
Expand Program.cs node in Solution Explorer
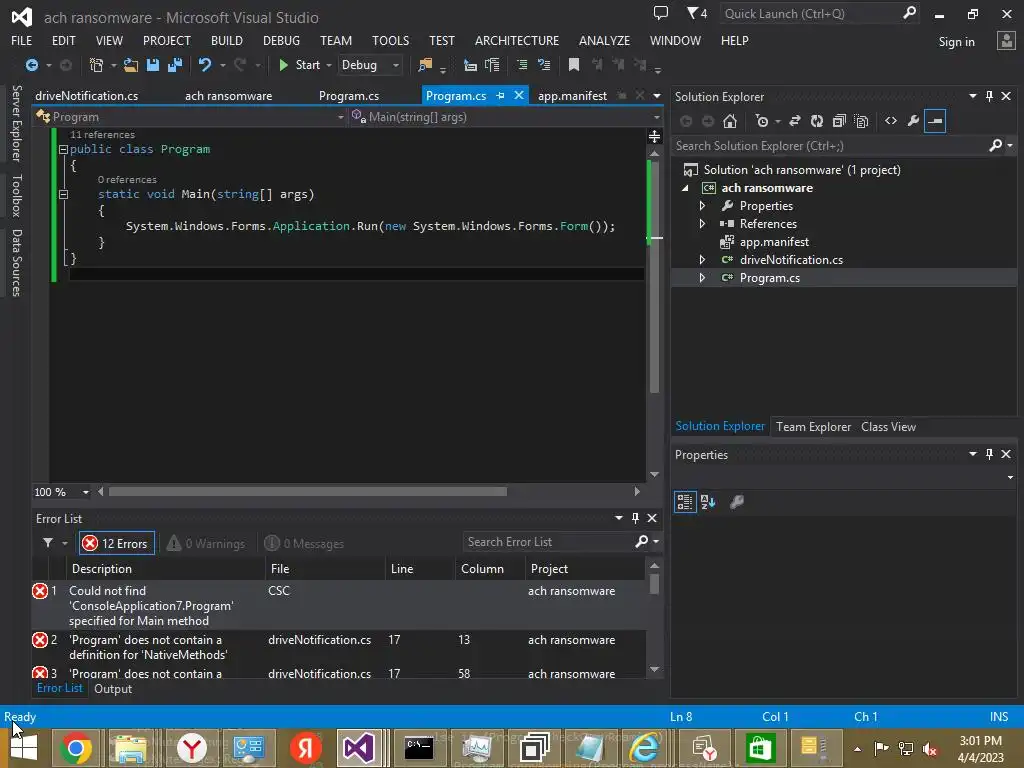point(702,278)
